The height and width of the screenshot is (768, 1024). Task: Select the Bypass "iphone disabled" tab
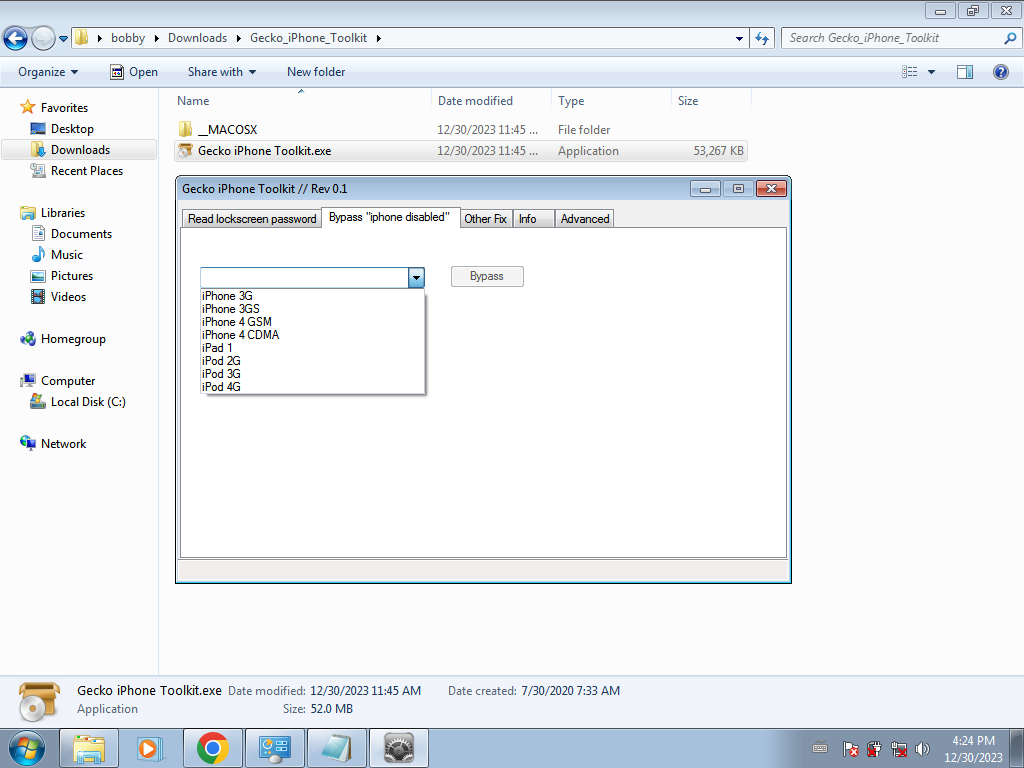point(389,217)
